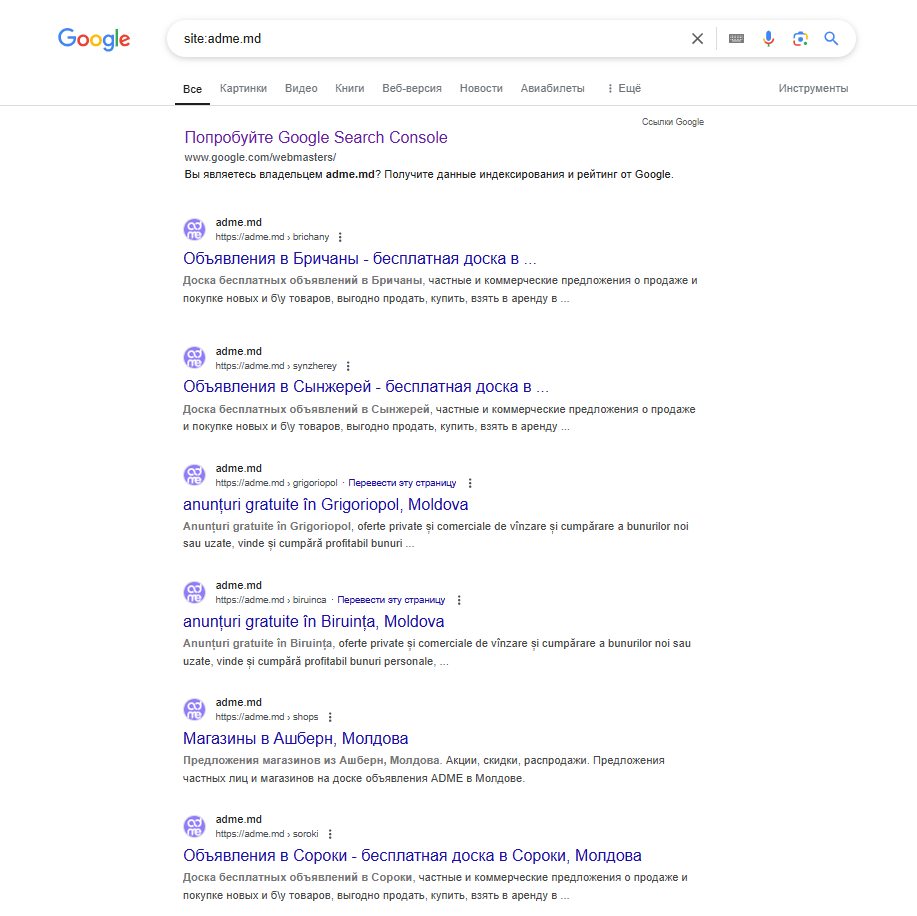The image size is (917, 916).
Task: Switch to the "Картинки" tab
Action: coord(243,88)
